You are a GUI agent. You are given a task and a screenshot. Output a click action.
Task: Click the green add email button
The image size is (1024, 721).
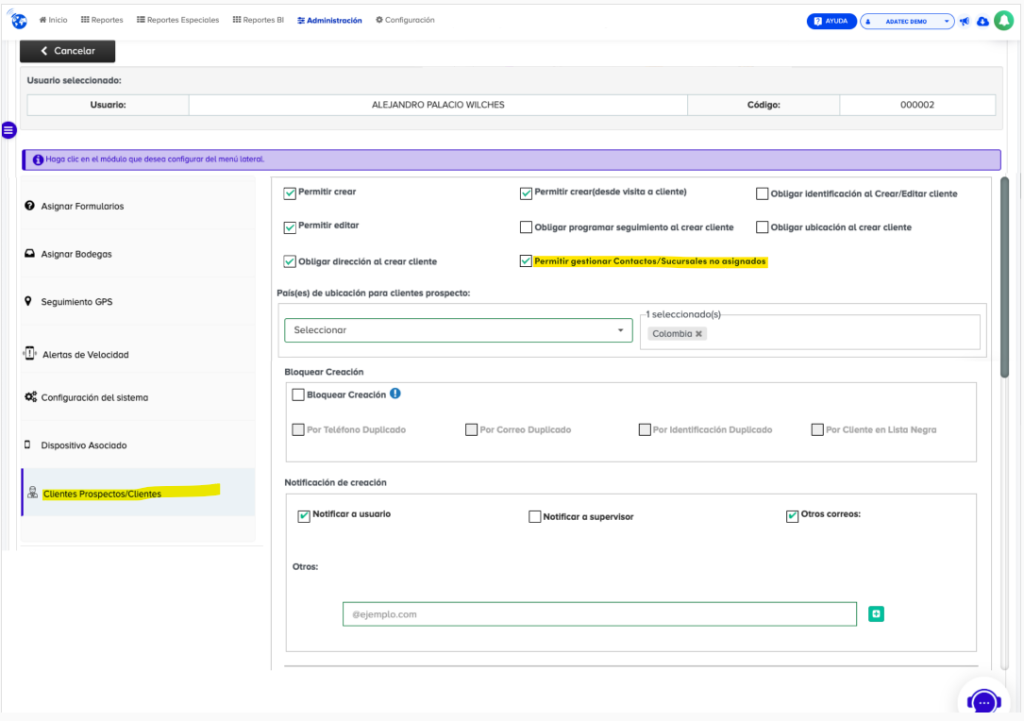click(876, 614)
